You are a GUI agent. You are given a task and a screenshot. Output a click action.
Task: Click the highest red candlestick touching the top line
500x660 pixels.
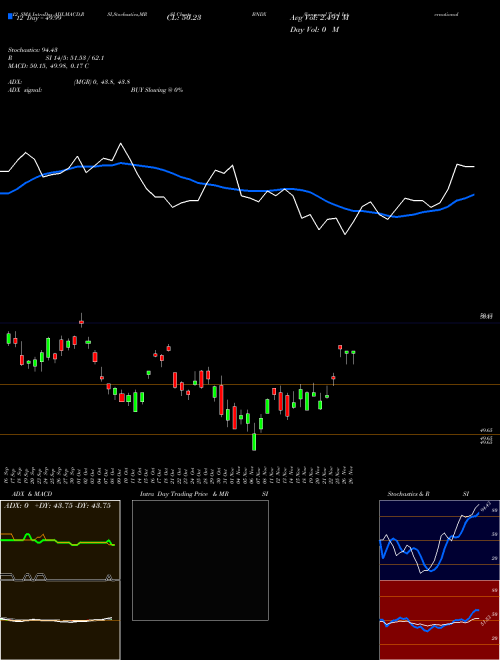coord(82,321)
